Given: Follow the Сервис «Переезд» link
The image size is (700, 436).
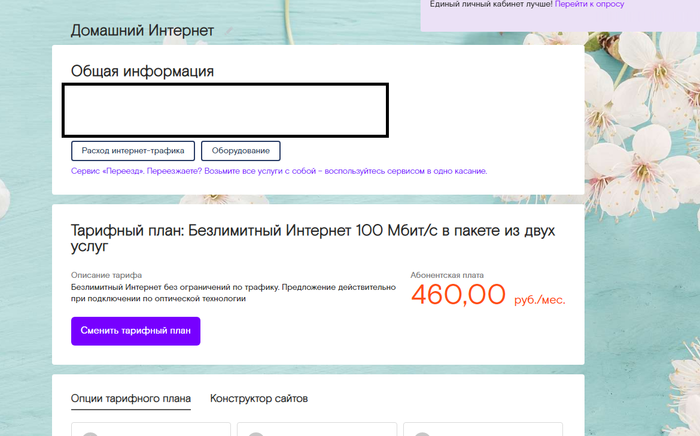Looking at the screenshot, I should pyautogui.click(x=279, y=171).
